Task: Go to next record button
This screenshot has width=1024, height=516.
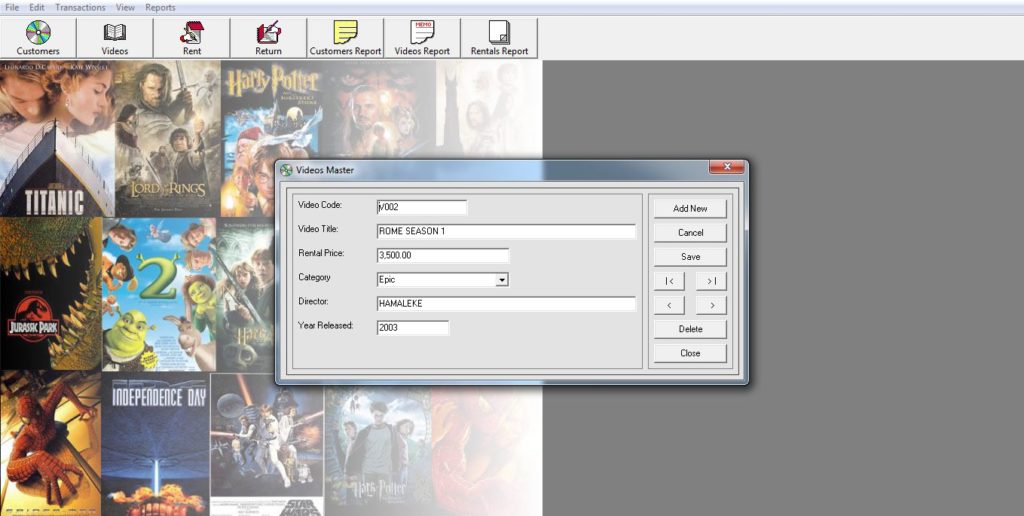Action: pos(711,305)
